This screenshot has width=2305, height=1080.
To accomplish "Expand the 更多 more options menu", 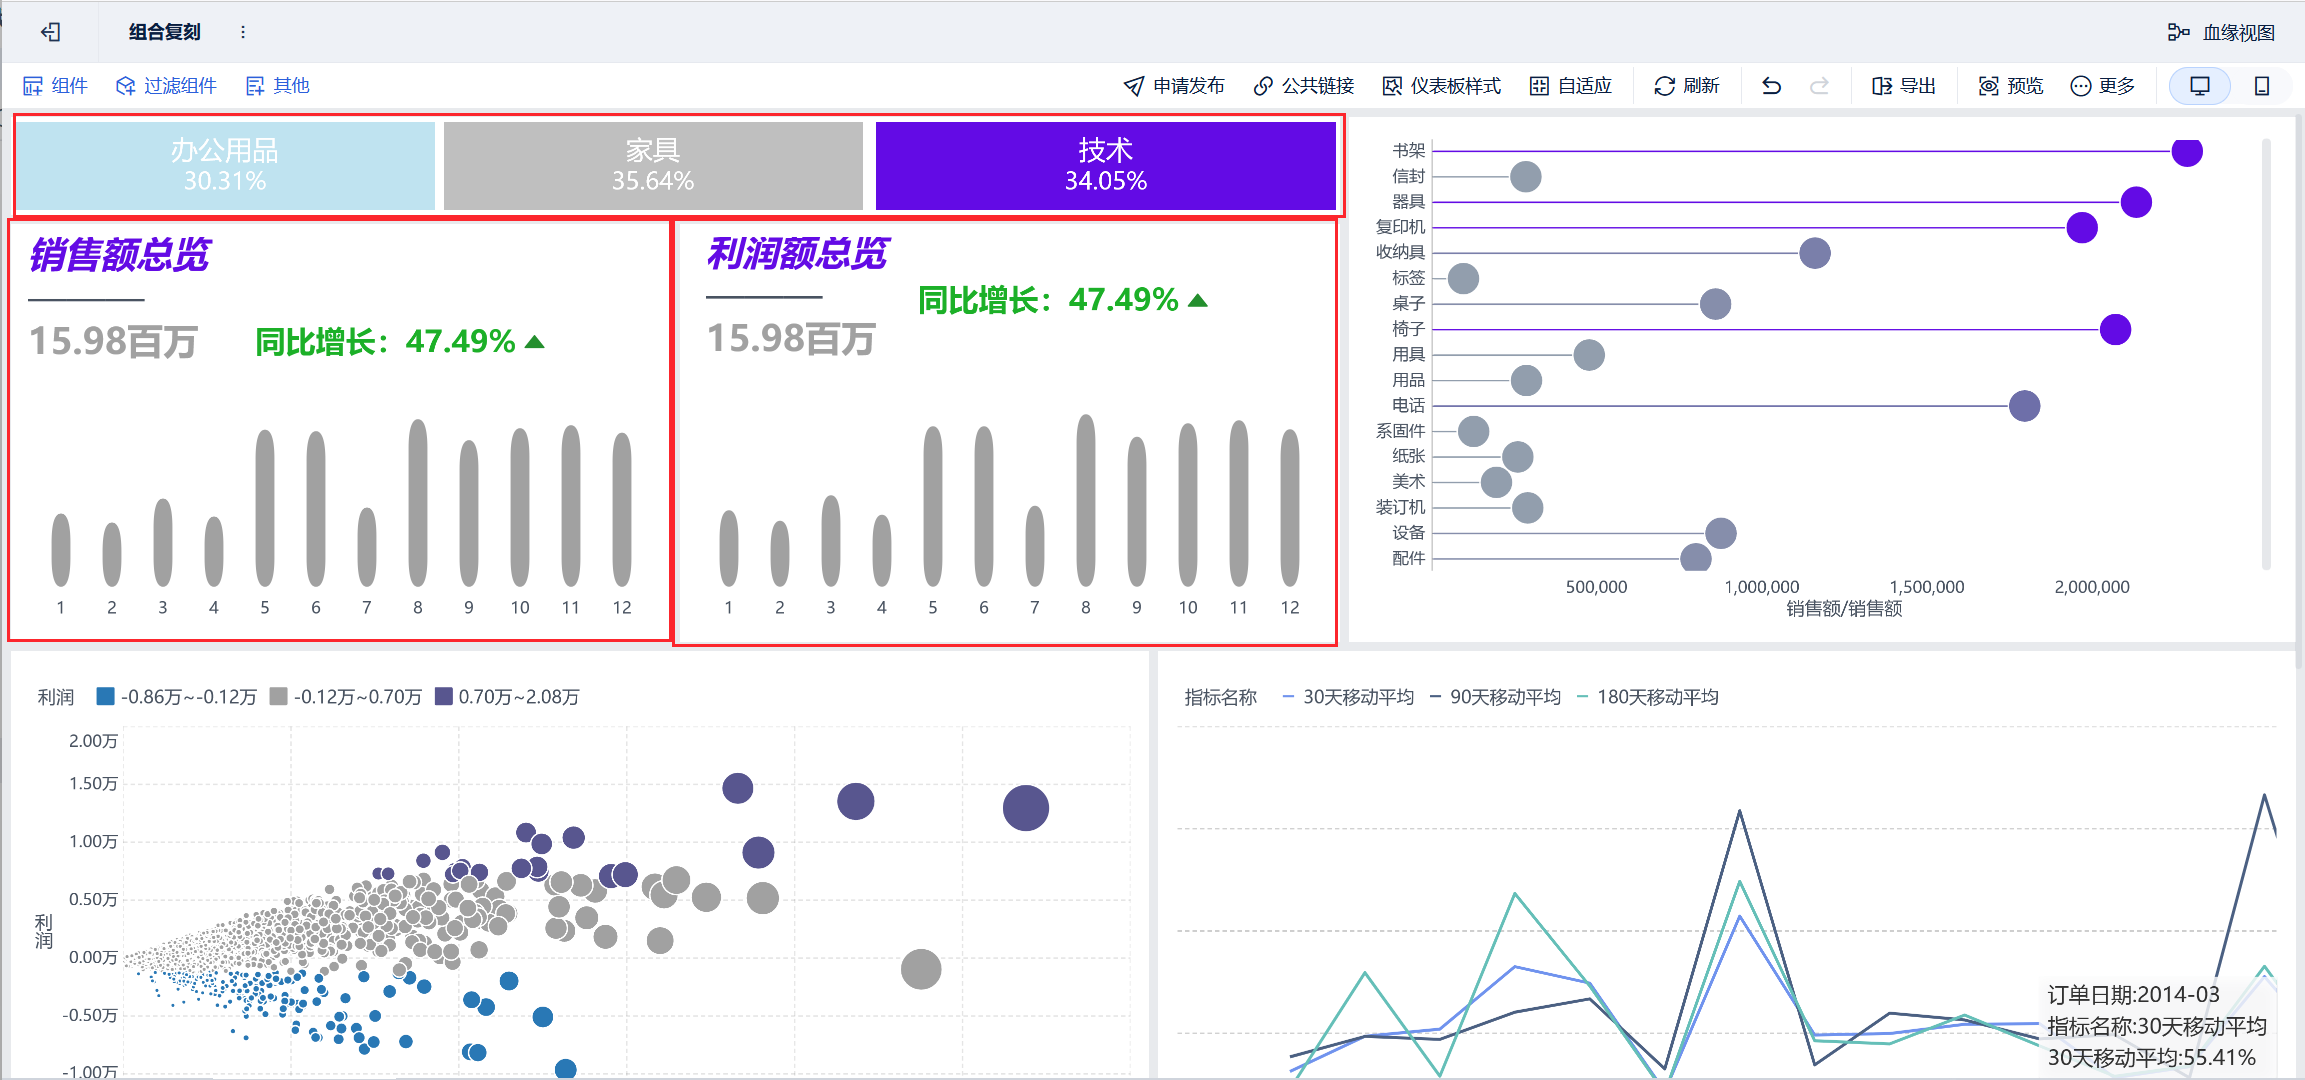I will 2103,86.
